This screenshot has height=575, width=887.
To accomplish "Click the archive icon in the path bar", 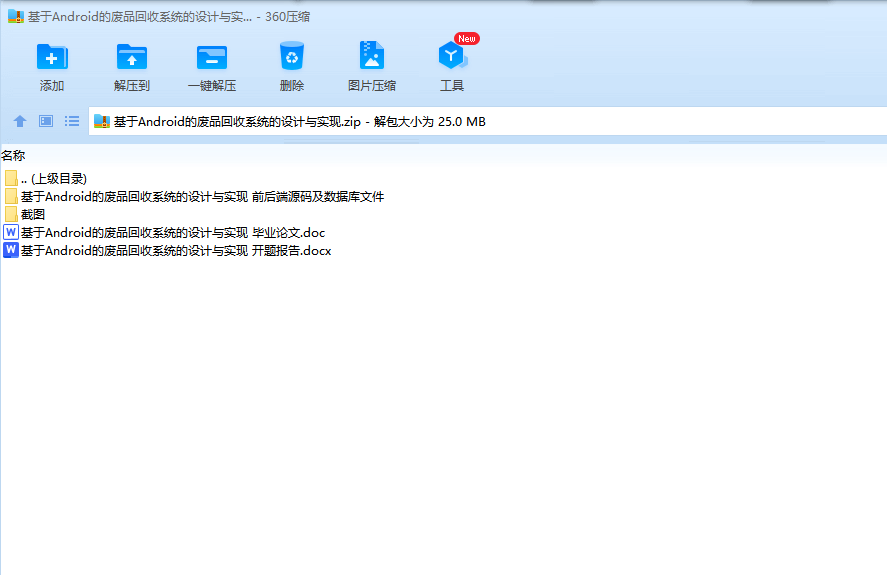I will click(x=102, y=121).
